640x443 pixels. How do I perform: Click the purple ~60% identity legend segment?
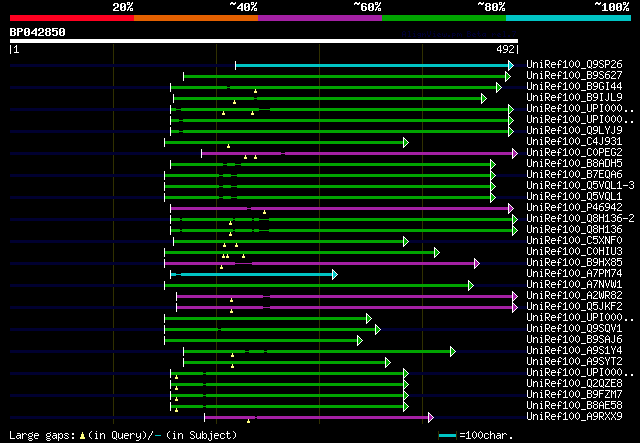[x=320, y=18]
